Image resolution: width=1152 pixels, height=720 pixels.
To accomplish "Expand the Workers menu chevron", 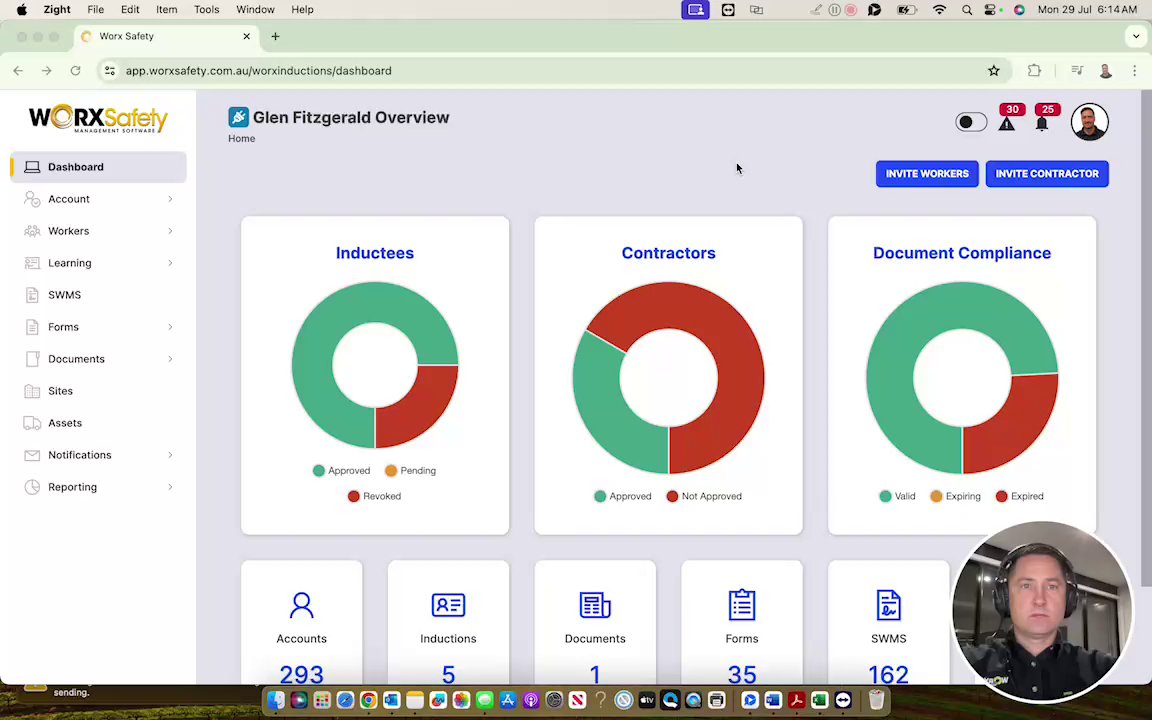I will point(170,231).
